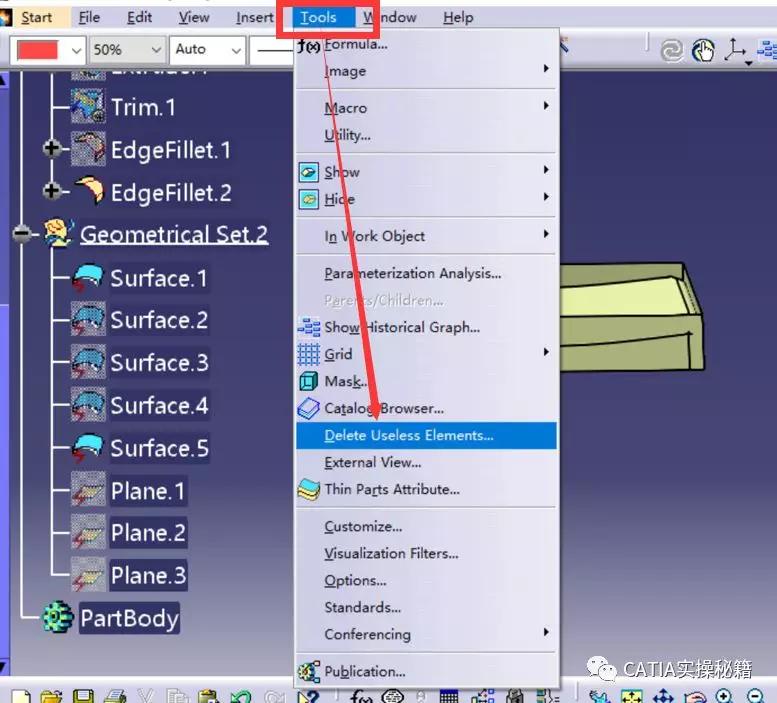Click the red color swatch
This screenshot has height=703, width=777.
tap(37, 50)
